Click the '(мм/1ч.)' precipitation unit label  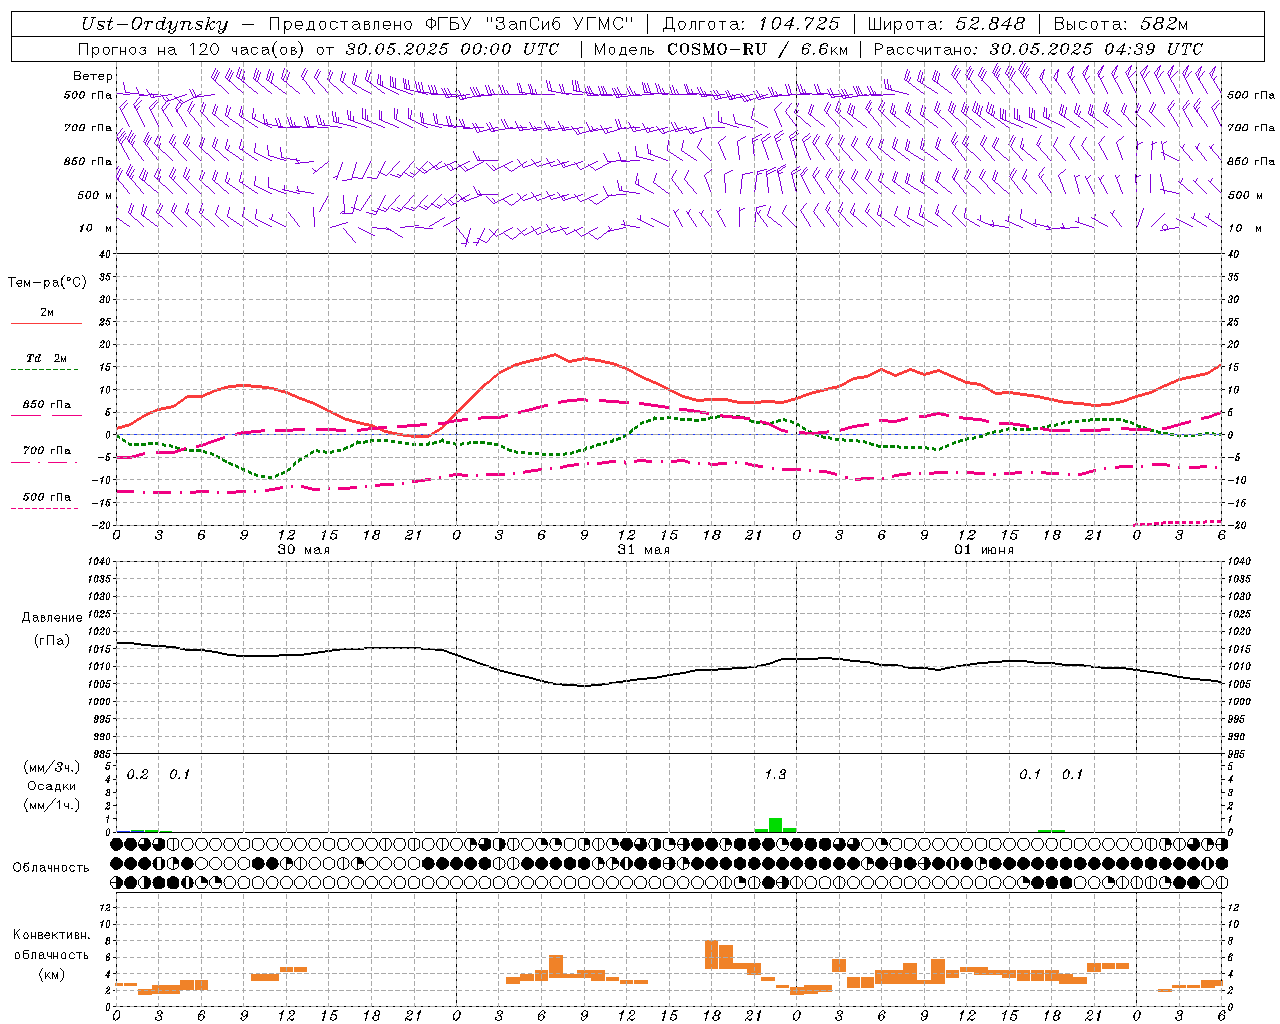pyautogui.click(x=51, y=804)
